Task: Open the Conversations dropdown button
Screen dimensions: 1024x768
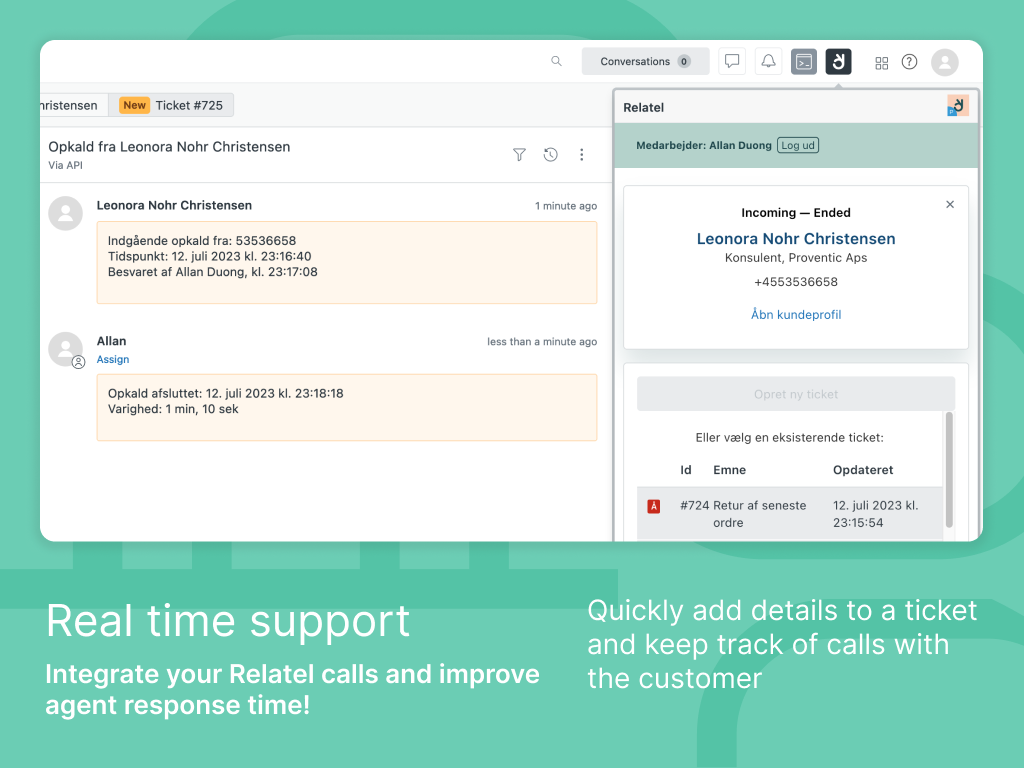Action: pyautogui.click(x=645, y=62)
